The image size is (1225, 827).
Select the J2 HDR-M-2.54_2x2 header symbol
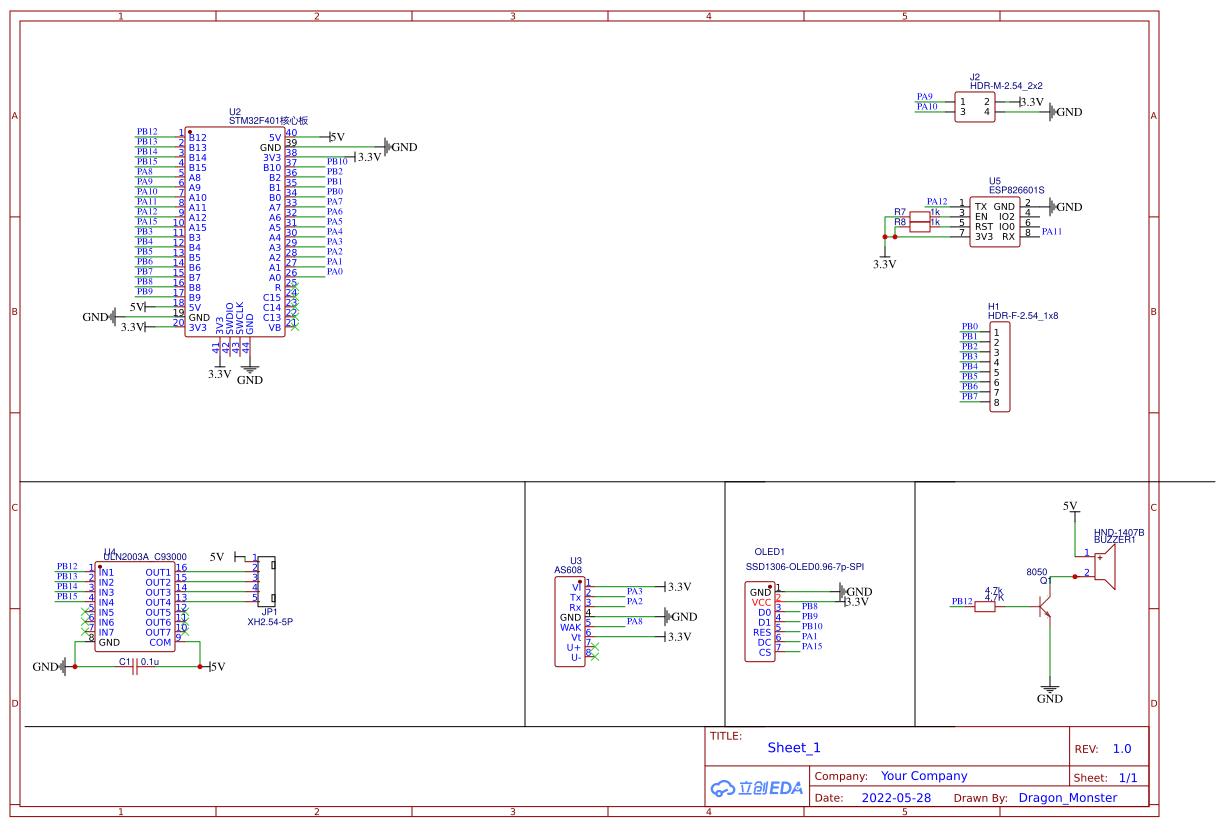[975, 106]
